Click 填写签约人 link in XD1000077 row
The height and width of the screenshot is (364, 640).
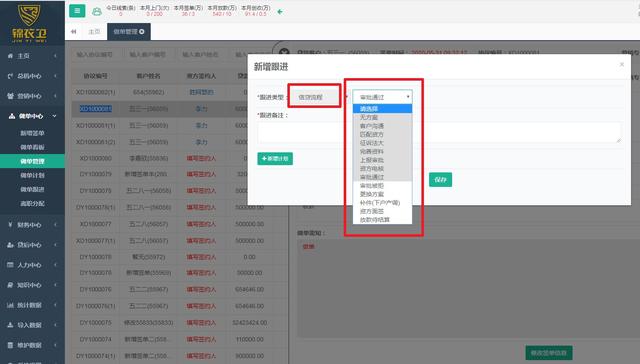pos(201,224)
